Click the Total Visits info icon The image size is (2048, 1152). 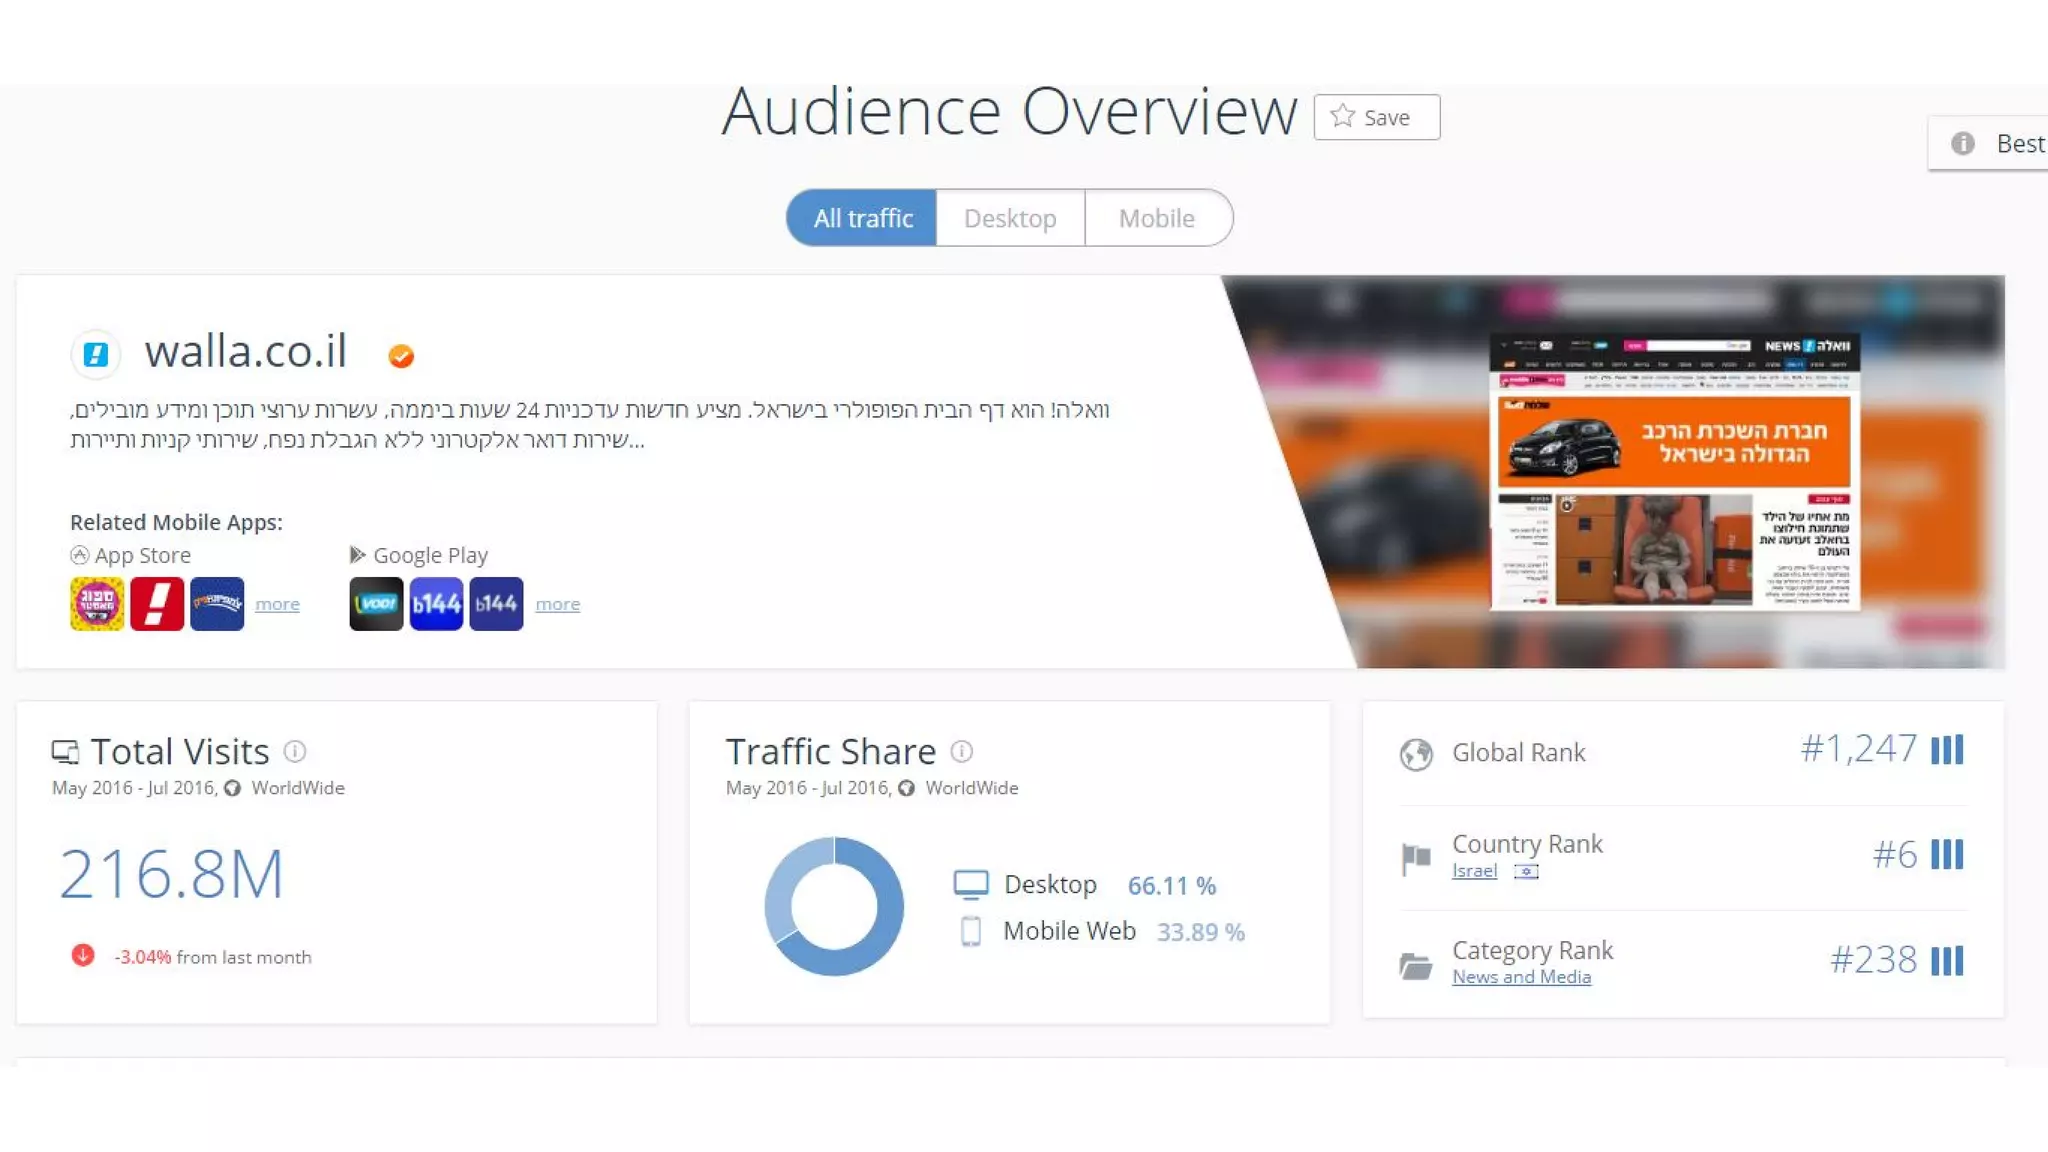(295, 751)
